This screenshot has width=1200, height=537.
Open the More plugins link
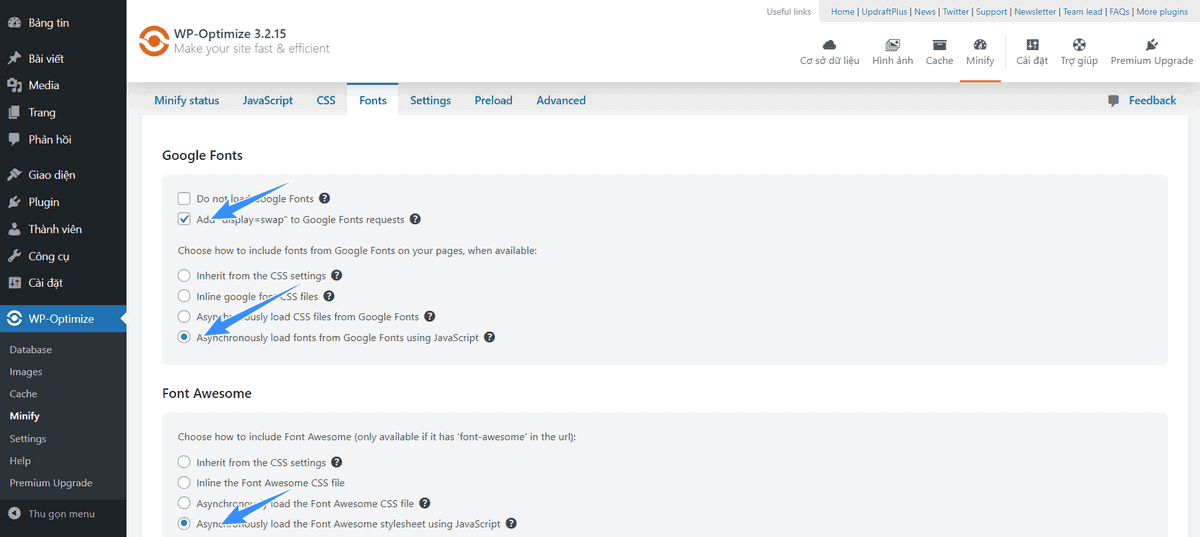click(1162, 12)
